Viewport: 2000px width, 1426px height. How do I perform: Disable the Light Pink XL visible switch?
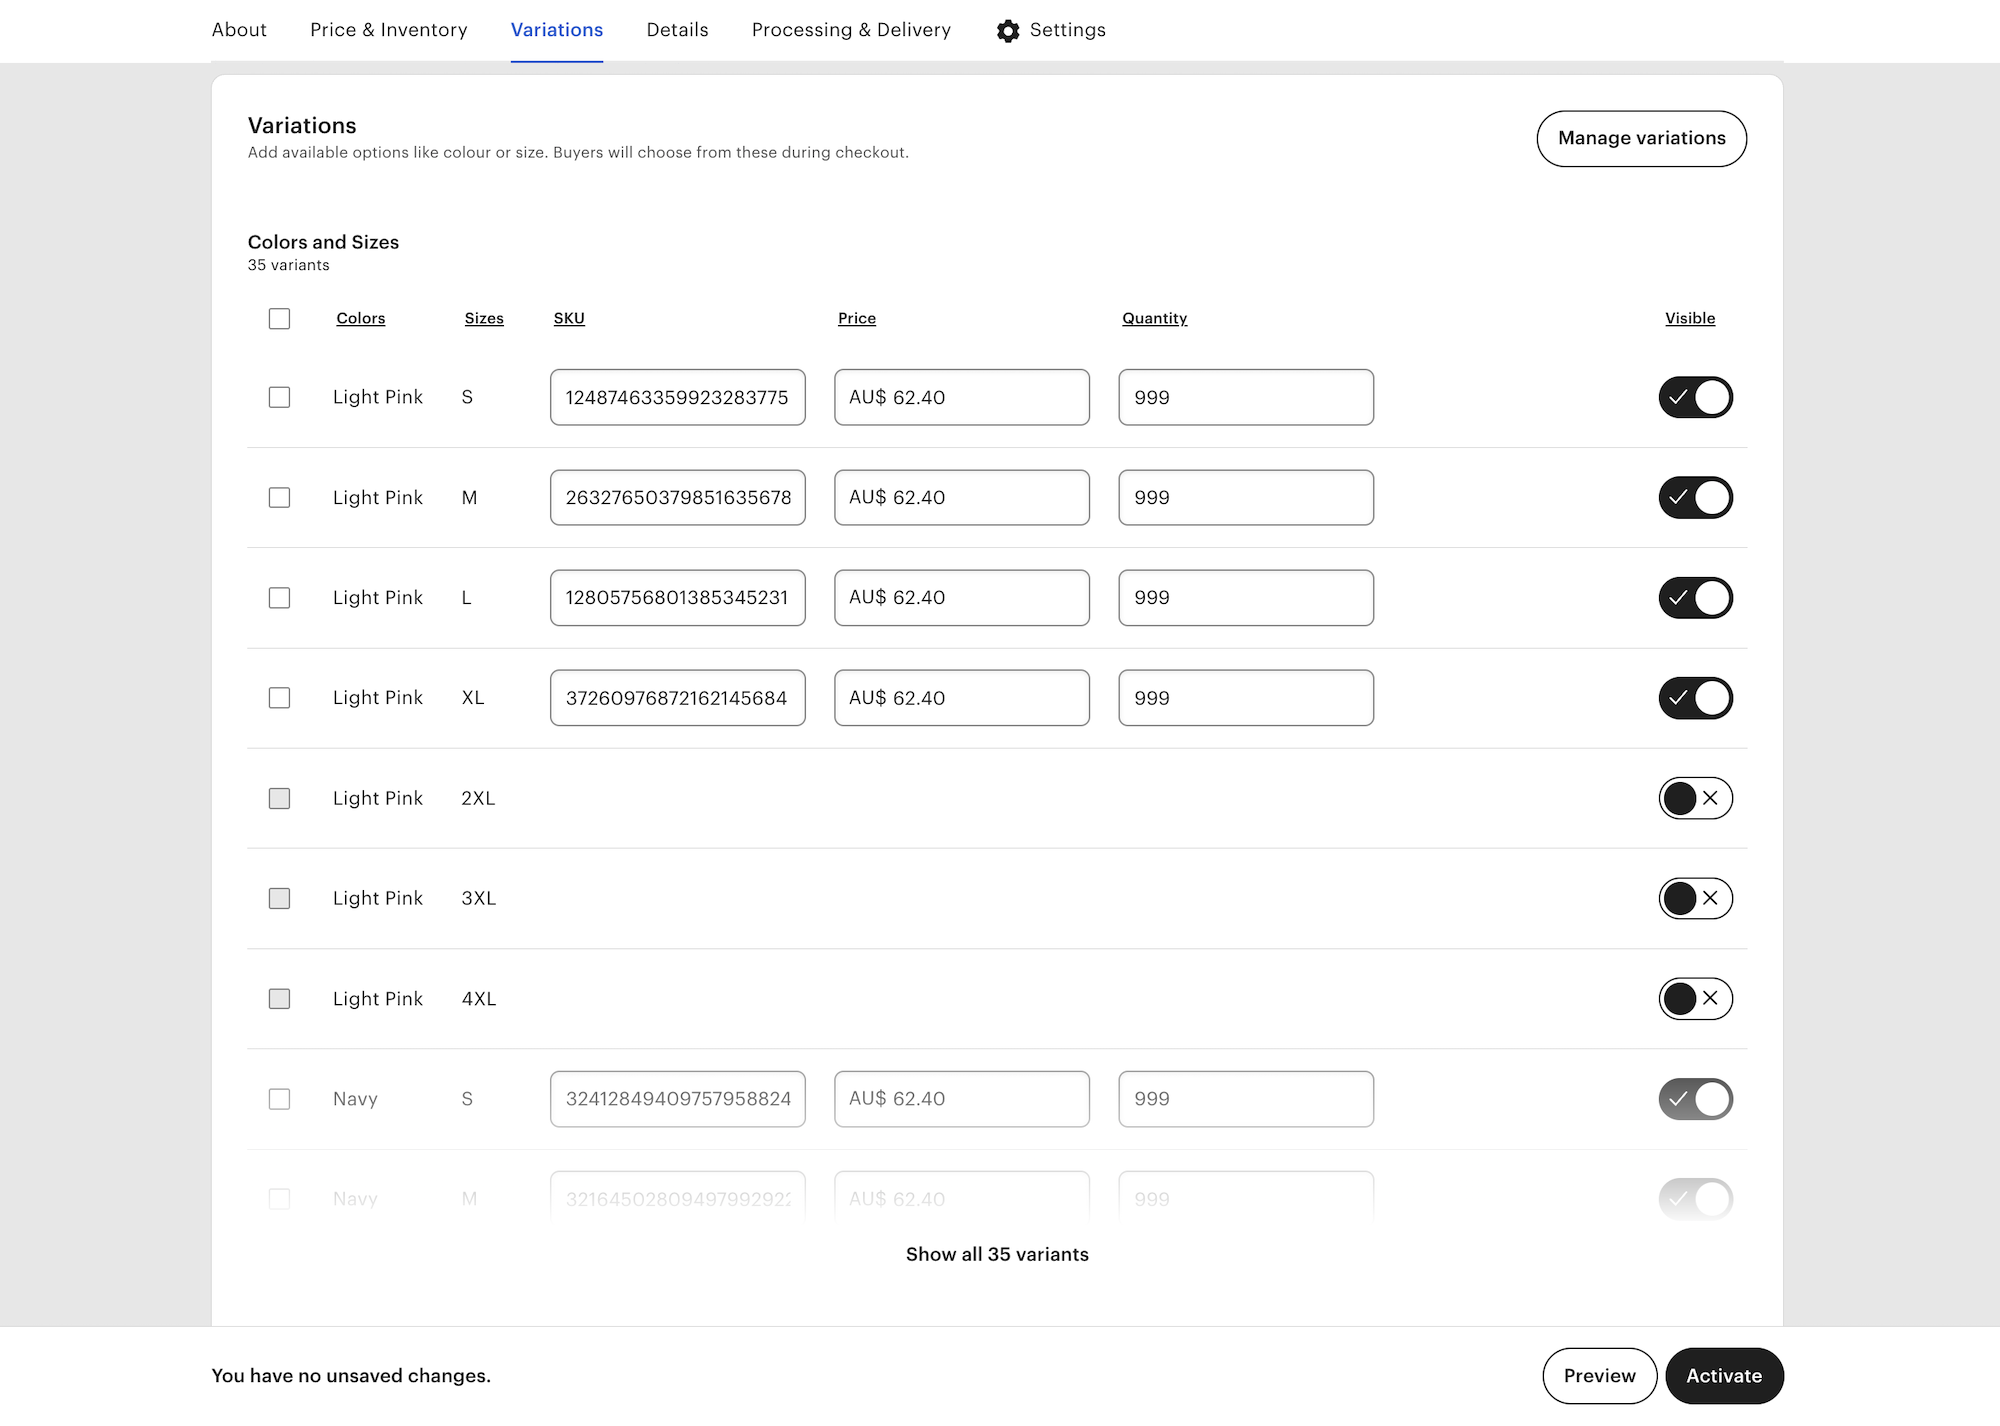point(1695,697)
